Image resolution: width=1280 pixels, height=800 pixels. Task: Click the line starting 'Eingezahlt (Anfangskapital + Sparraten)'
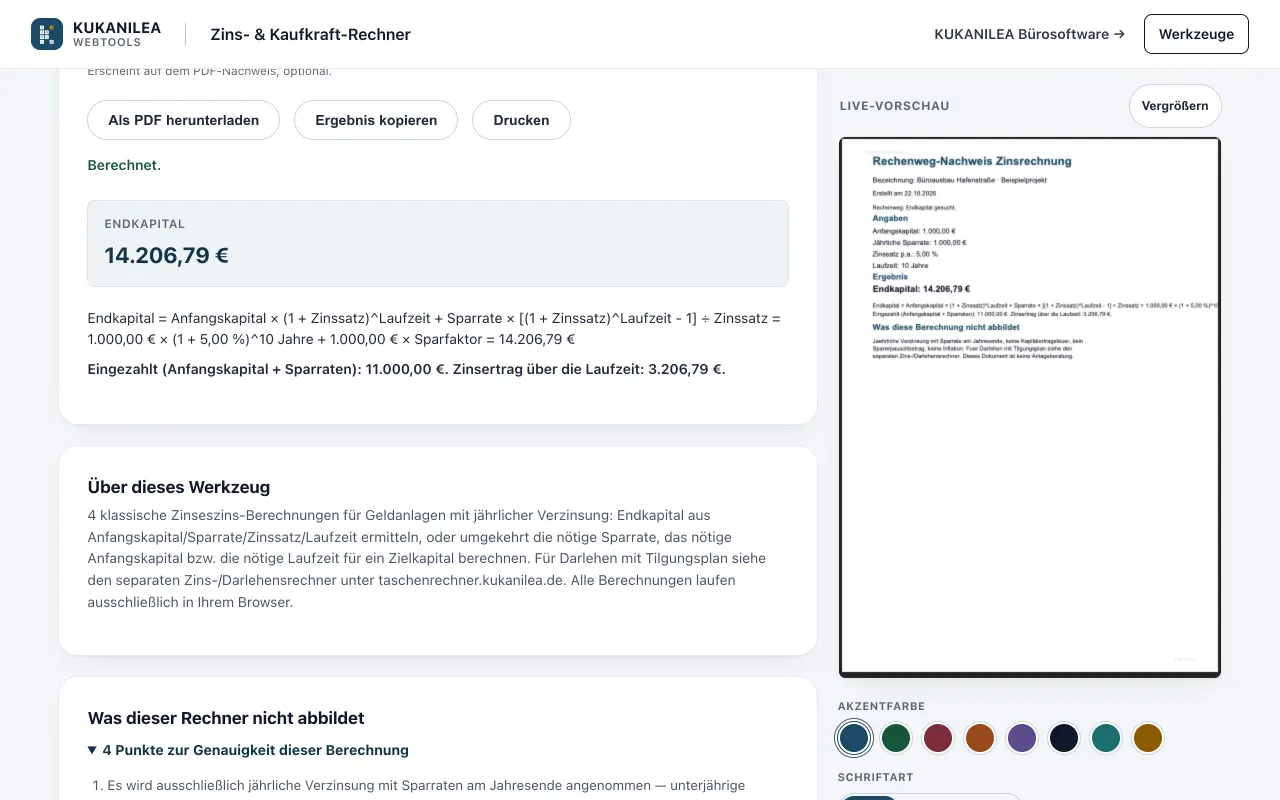407,369
